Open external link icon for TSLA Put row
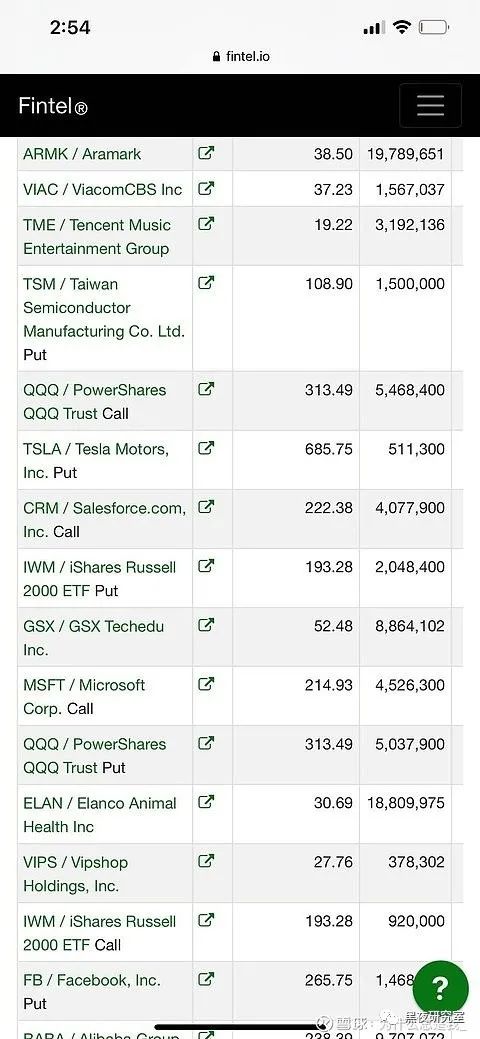Image resolution: width=480 pixels, height=1039 pixels. coord(206,448)
